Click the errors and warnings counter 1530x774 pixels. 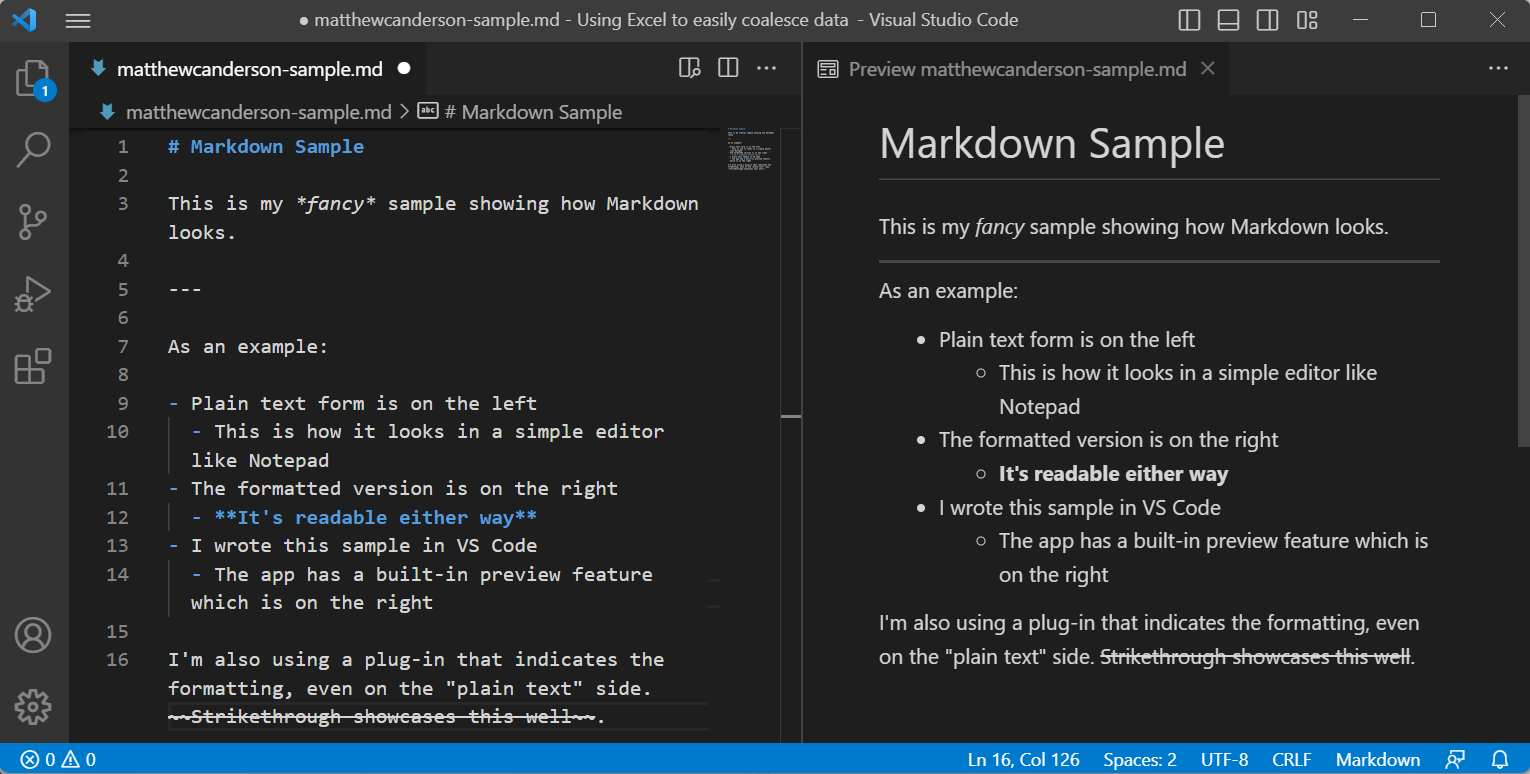click(x=55, y=759)
